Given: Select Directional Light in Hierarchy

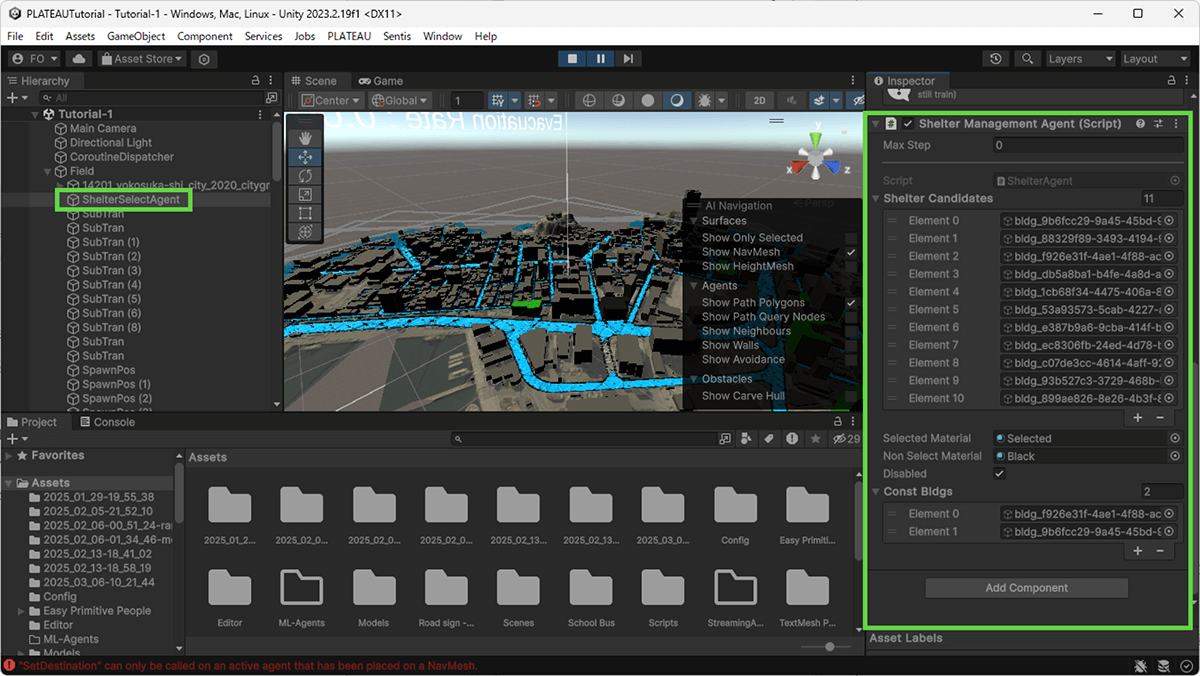Looking at the screenshot, I should 110,143.
